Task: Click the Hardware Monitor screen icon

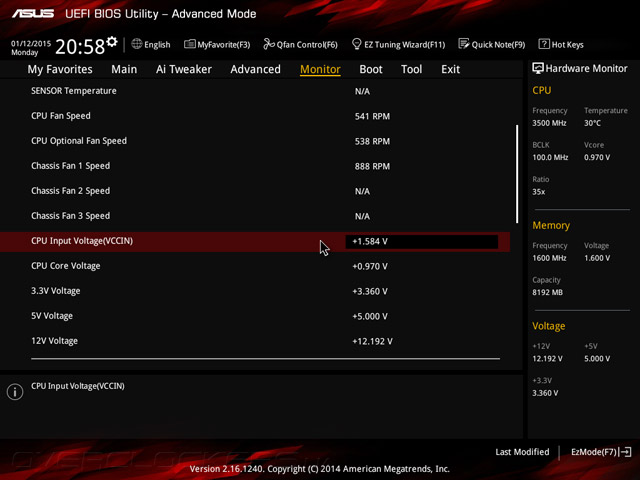Action: 538,68
